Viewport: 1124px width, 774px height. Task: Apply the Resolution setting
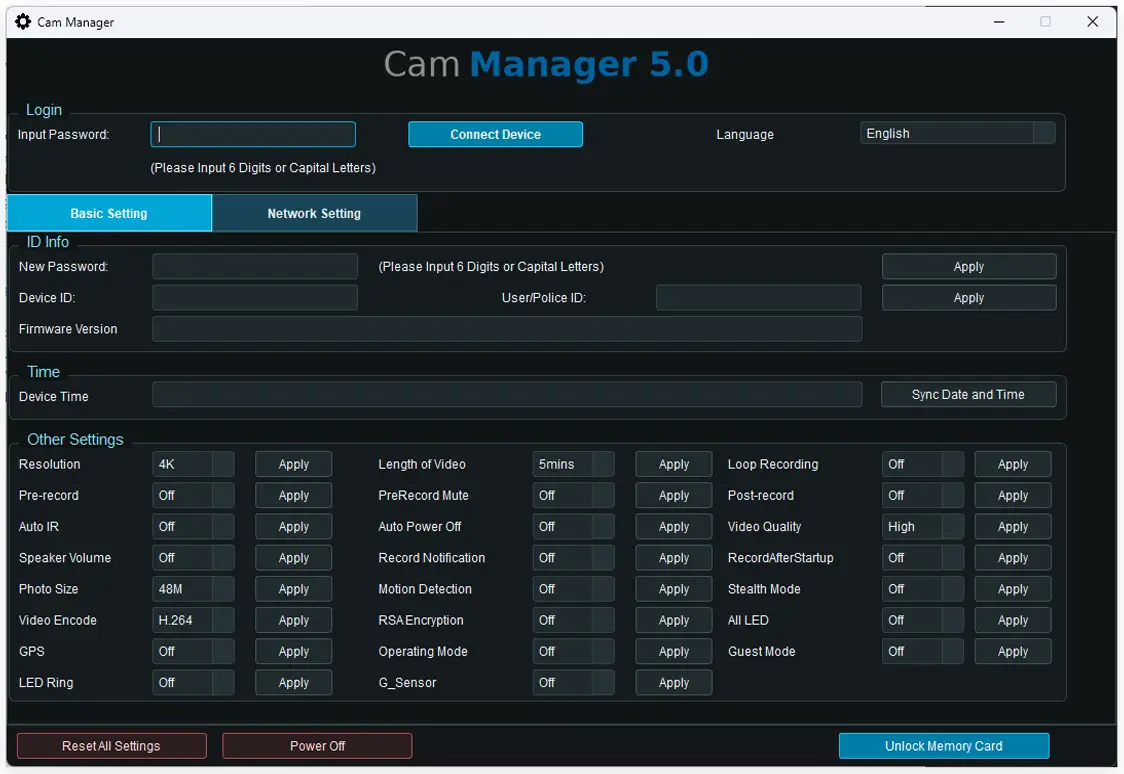(x=294, y=464)
